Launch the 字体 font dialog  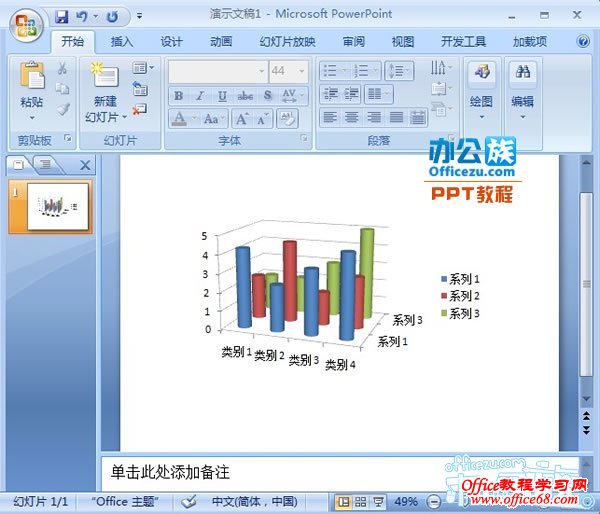pyautogui.click(x=304, y=138)
